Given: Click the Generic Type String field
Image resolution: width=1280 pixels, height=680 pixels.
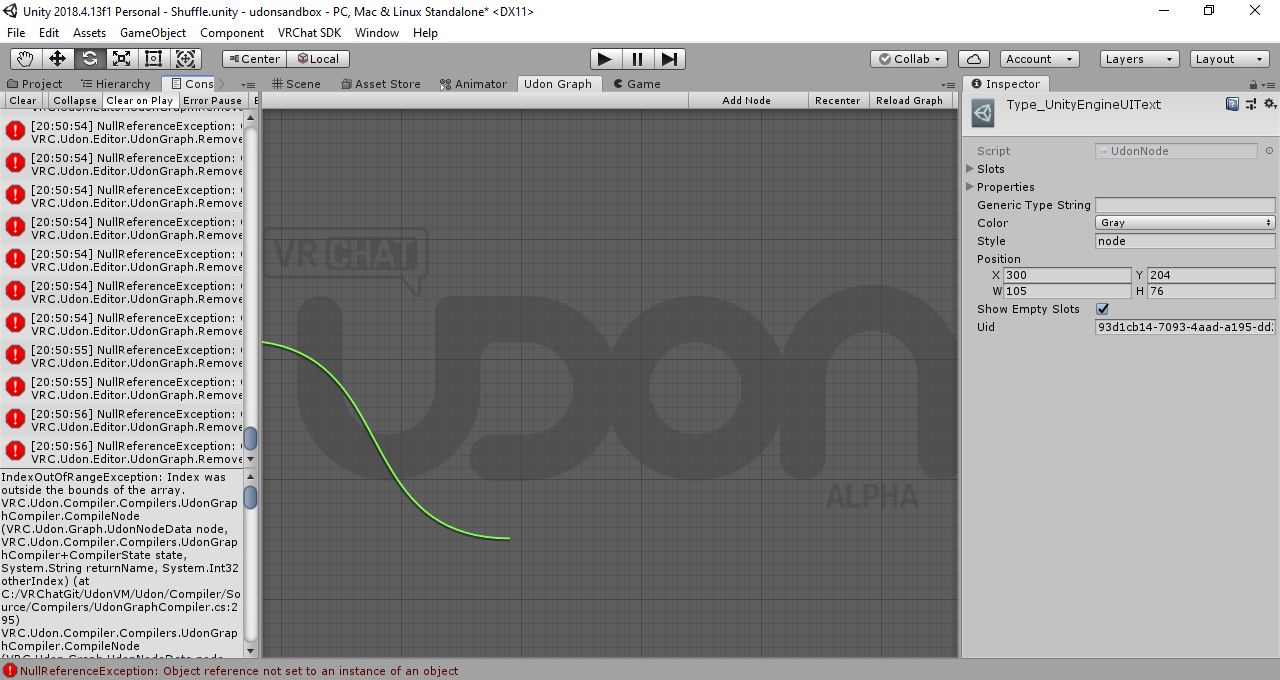Looking at the screenshot, I should coord(1185,205).
